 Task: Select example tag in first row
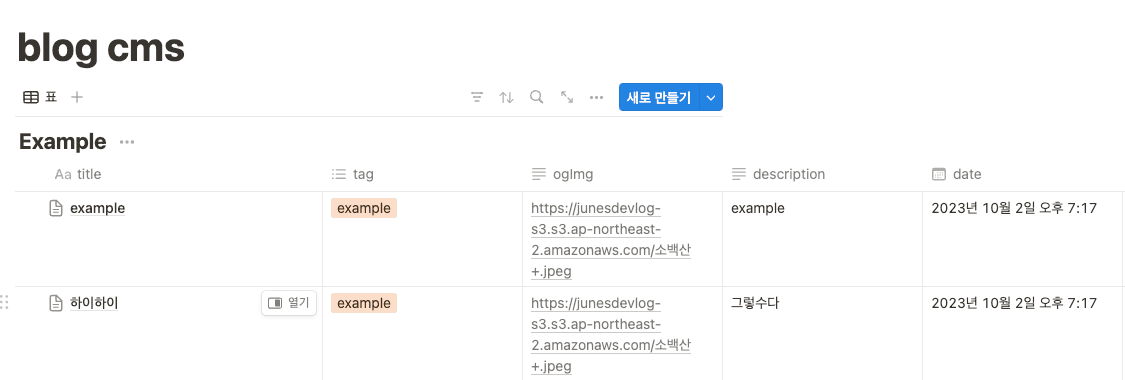coord(364,209)
